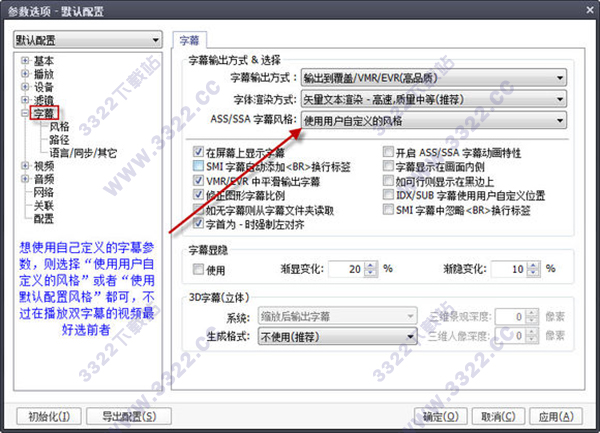Click the 初始化(I) button

(x=49, y=416)
